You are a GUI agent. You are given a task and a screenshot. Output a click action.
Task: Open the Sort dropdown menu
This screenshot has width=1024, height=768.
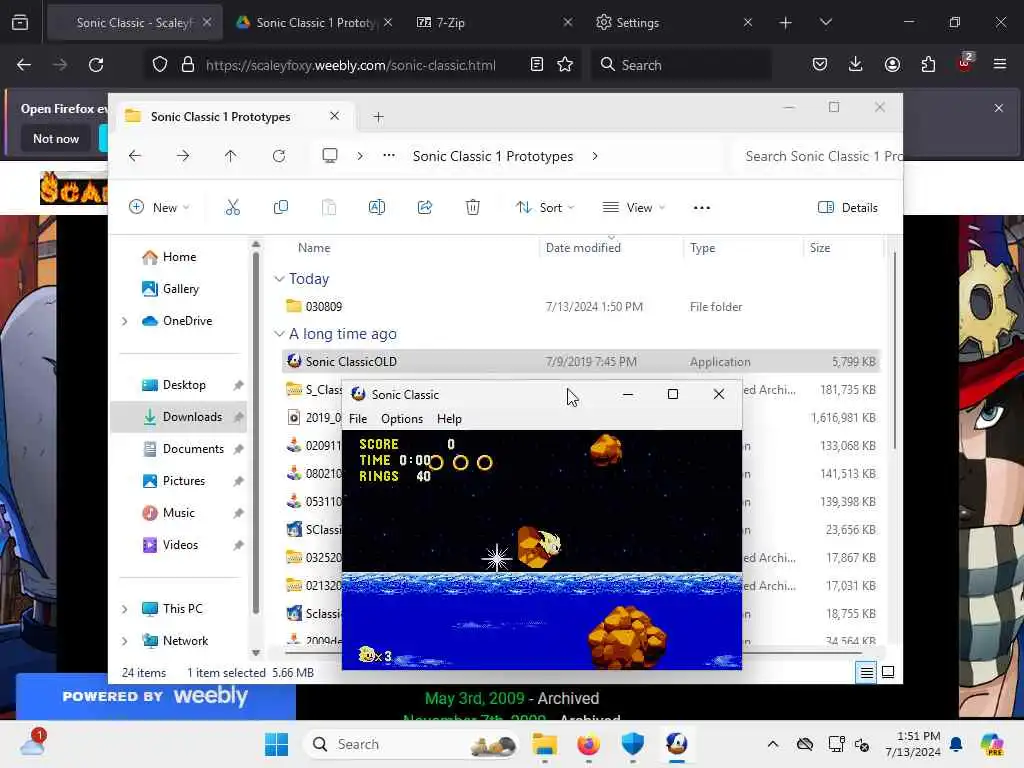[x=545, y=208]
